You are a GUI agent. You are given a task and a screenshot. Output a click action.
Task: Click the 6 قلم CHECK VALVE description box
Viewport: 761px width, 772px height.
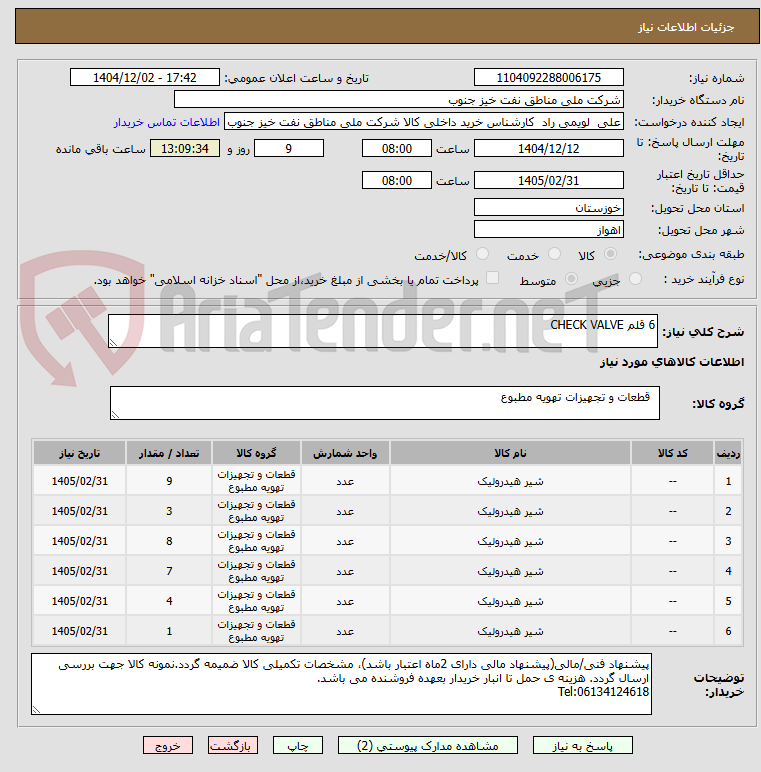pos(382,331)
